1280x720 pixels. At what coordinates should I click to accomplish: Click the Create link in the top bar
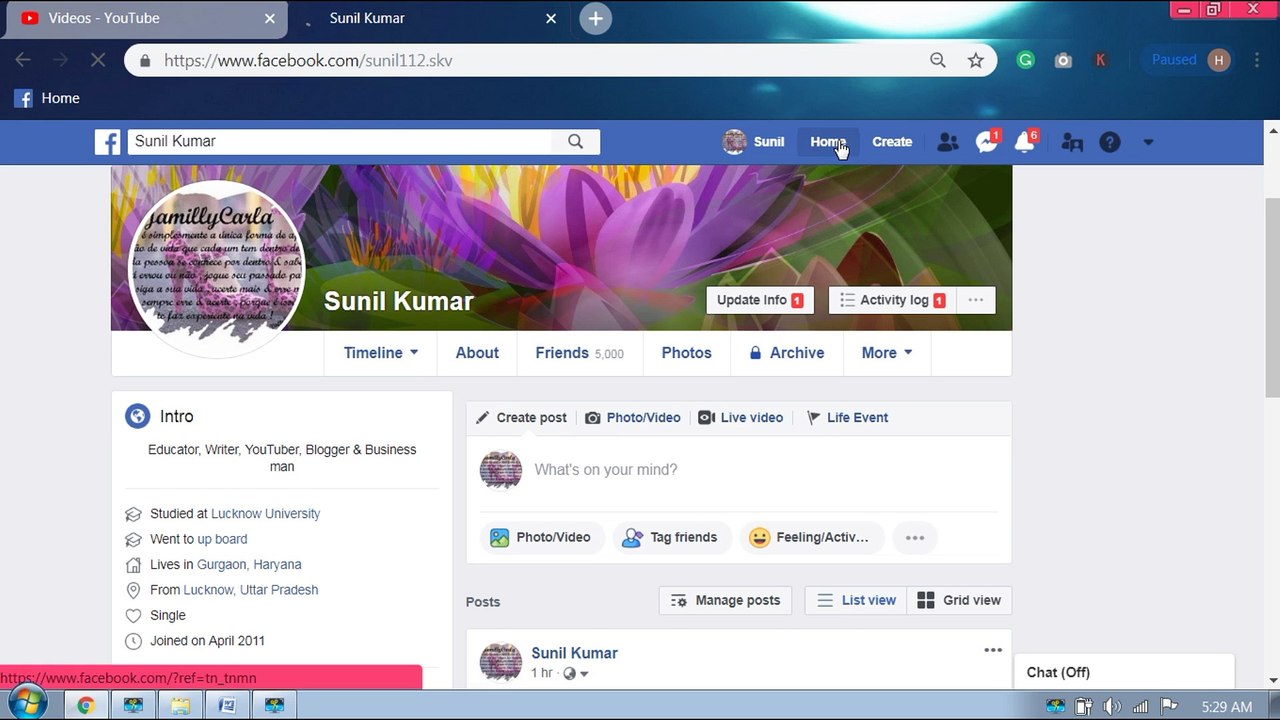tap(892, 142)
